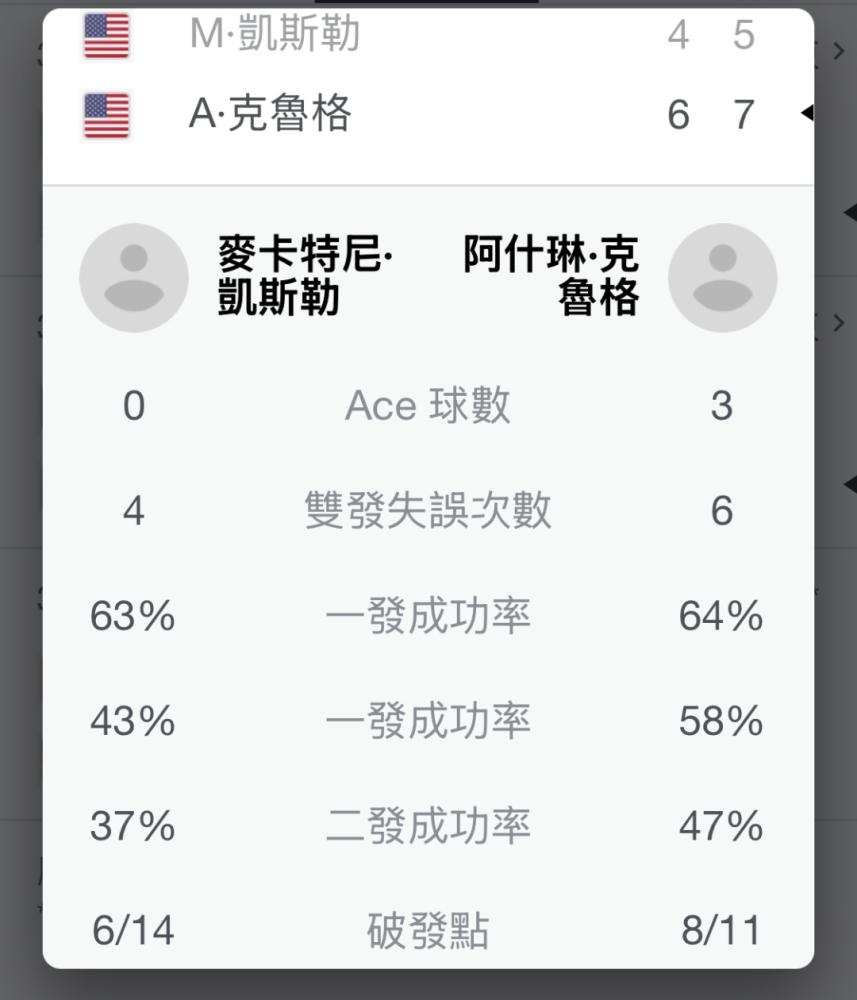Click the Ace count 3 value
This screenshot has width=857, height=1000.
coord(721,406)
